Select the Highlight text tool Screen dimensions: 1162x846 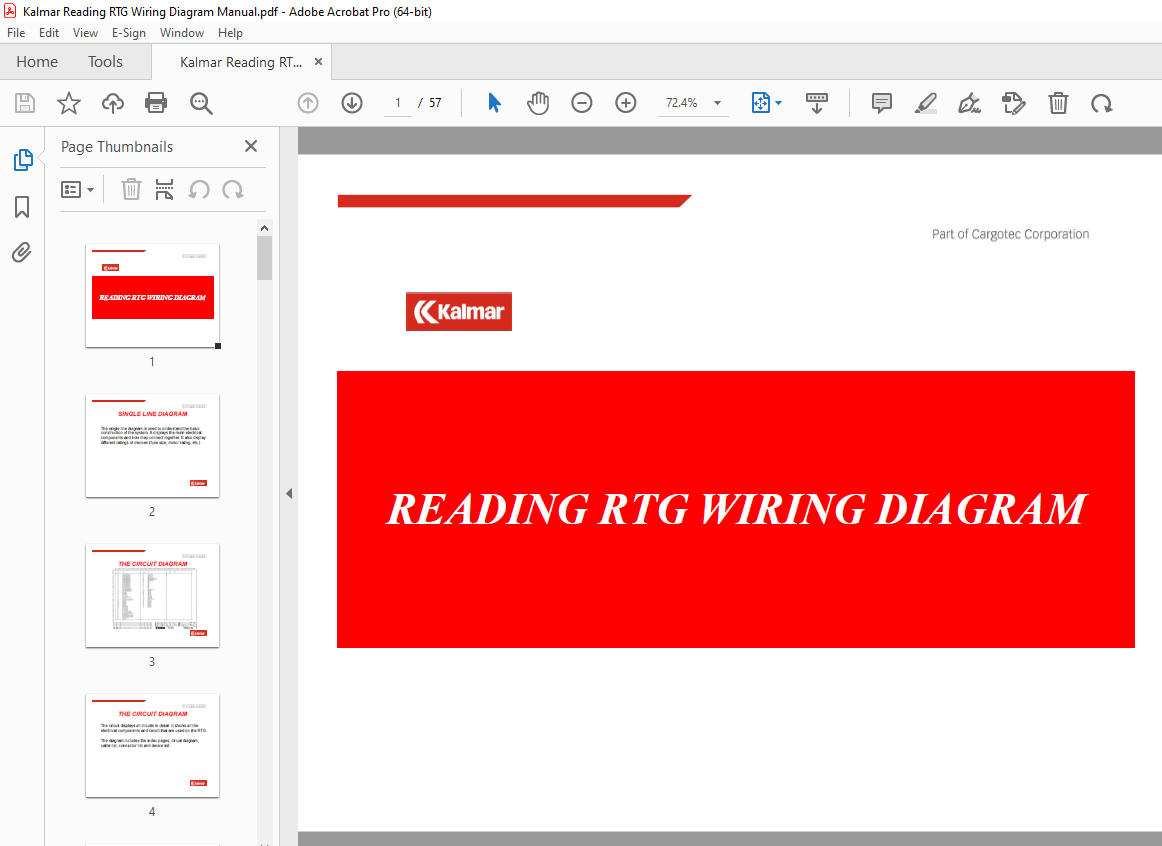point(926,103)
